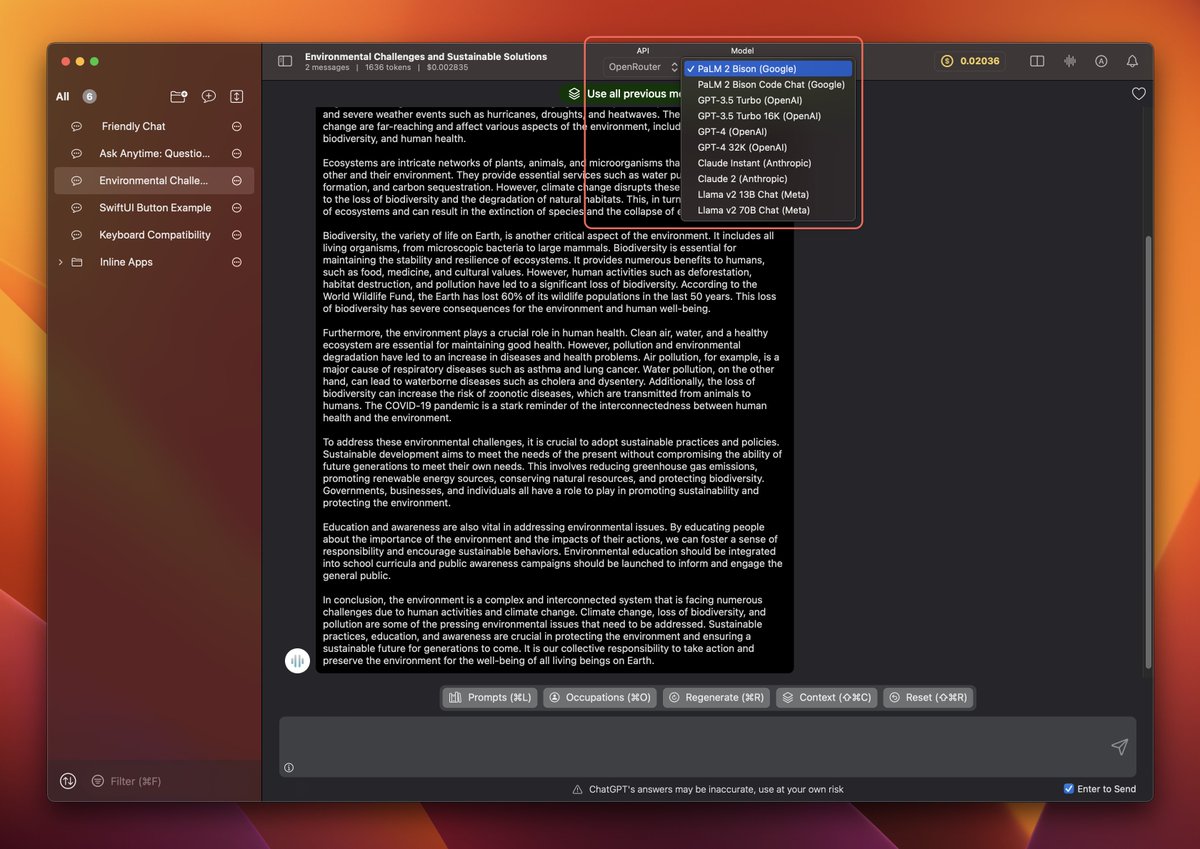Click the 2 messages stat

pos(327,68)
